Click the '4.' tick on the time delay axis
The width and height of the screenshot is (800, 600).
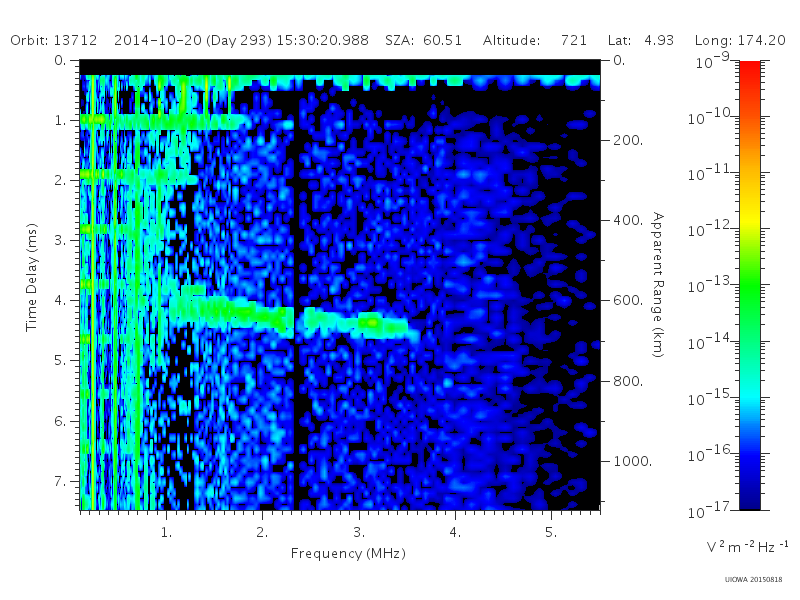[x=60, y=301]
